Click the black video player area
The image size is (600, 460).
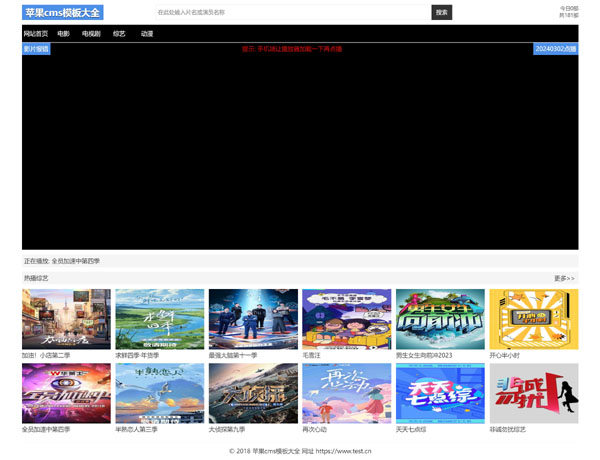(300, 150)
